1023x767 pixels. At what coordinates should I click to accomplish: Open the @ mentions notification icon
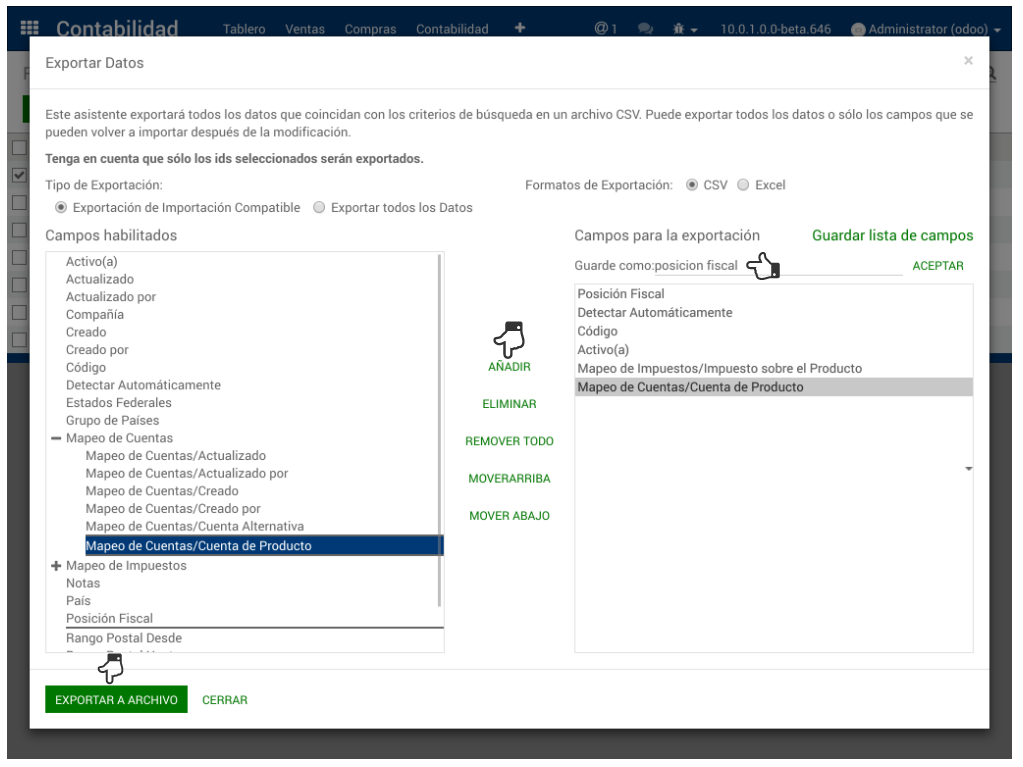[604, 29]
